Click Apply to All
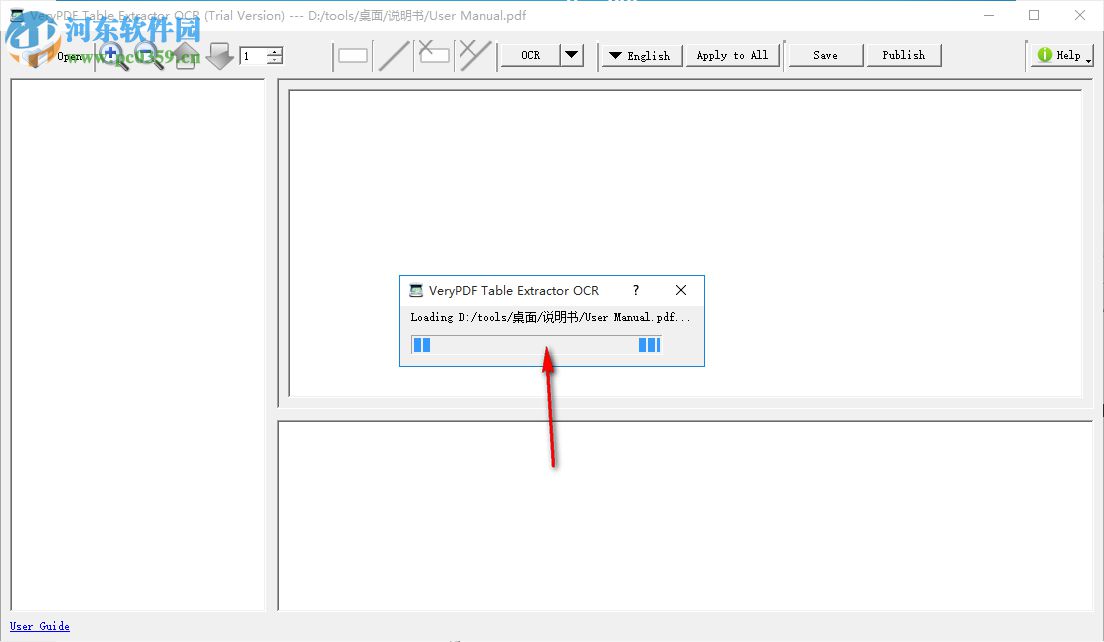The height and width of the screenshot is (642, 1104). pos(733,55)
